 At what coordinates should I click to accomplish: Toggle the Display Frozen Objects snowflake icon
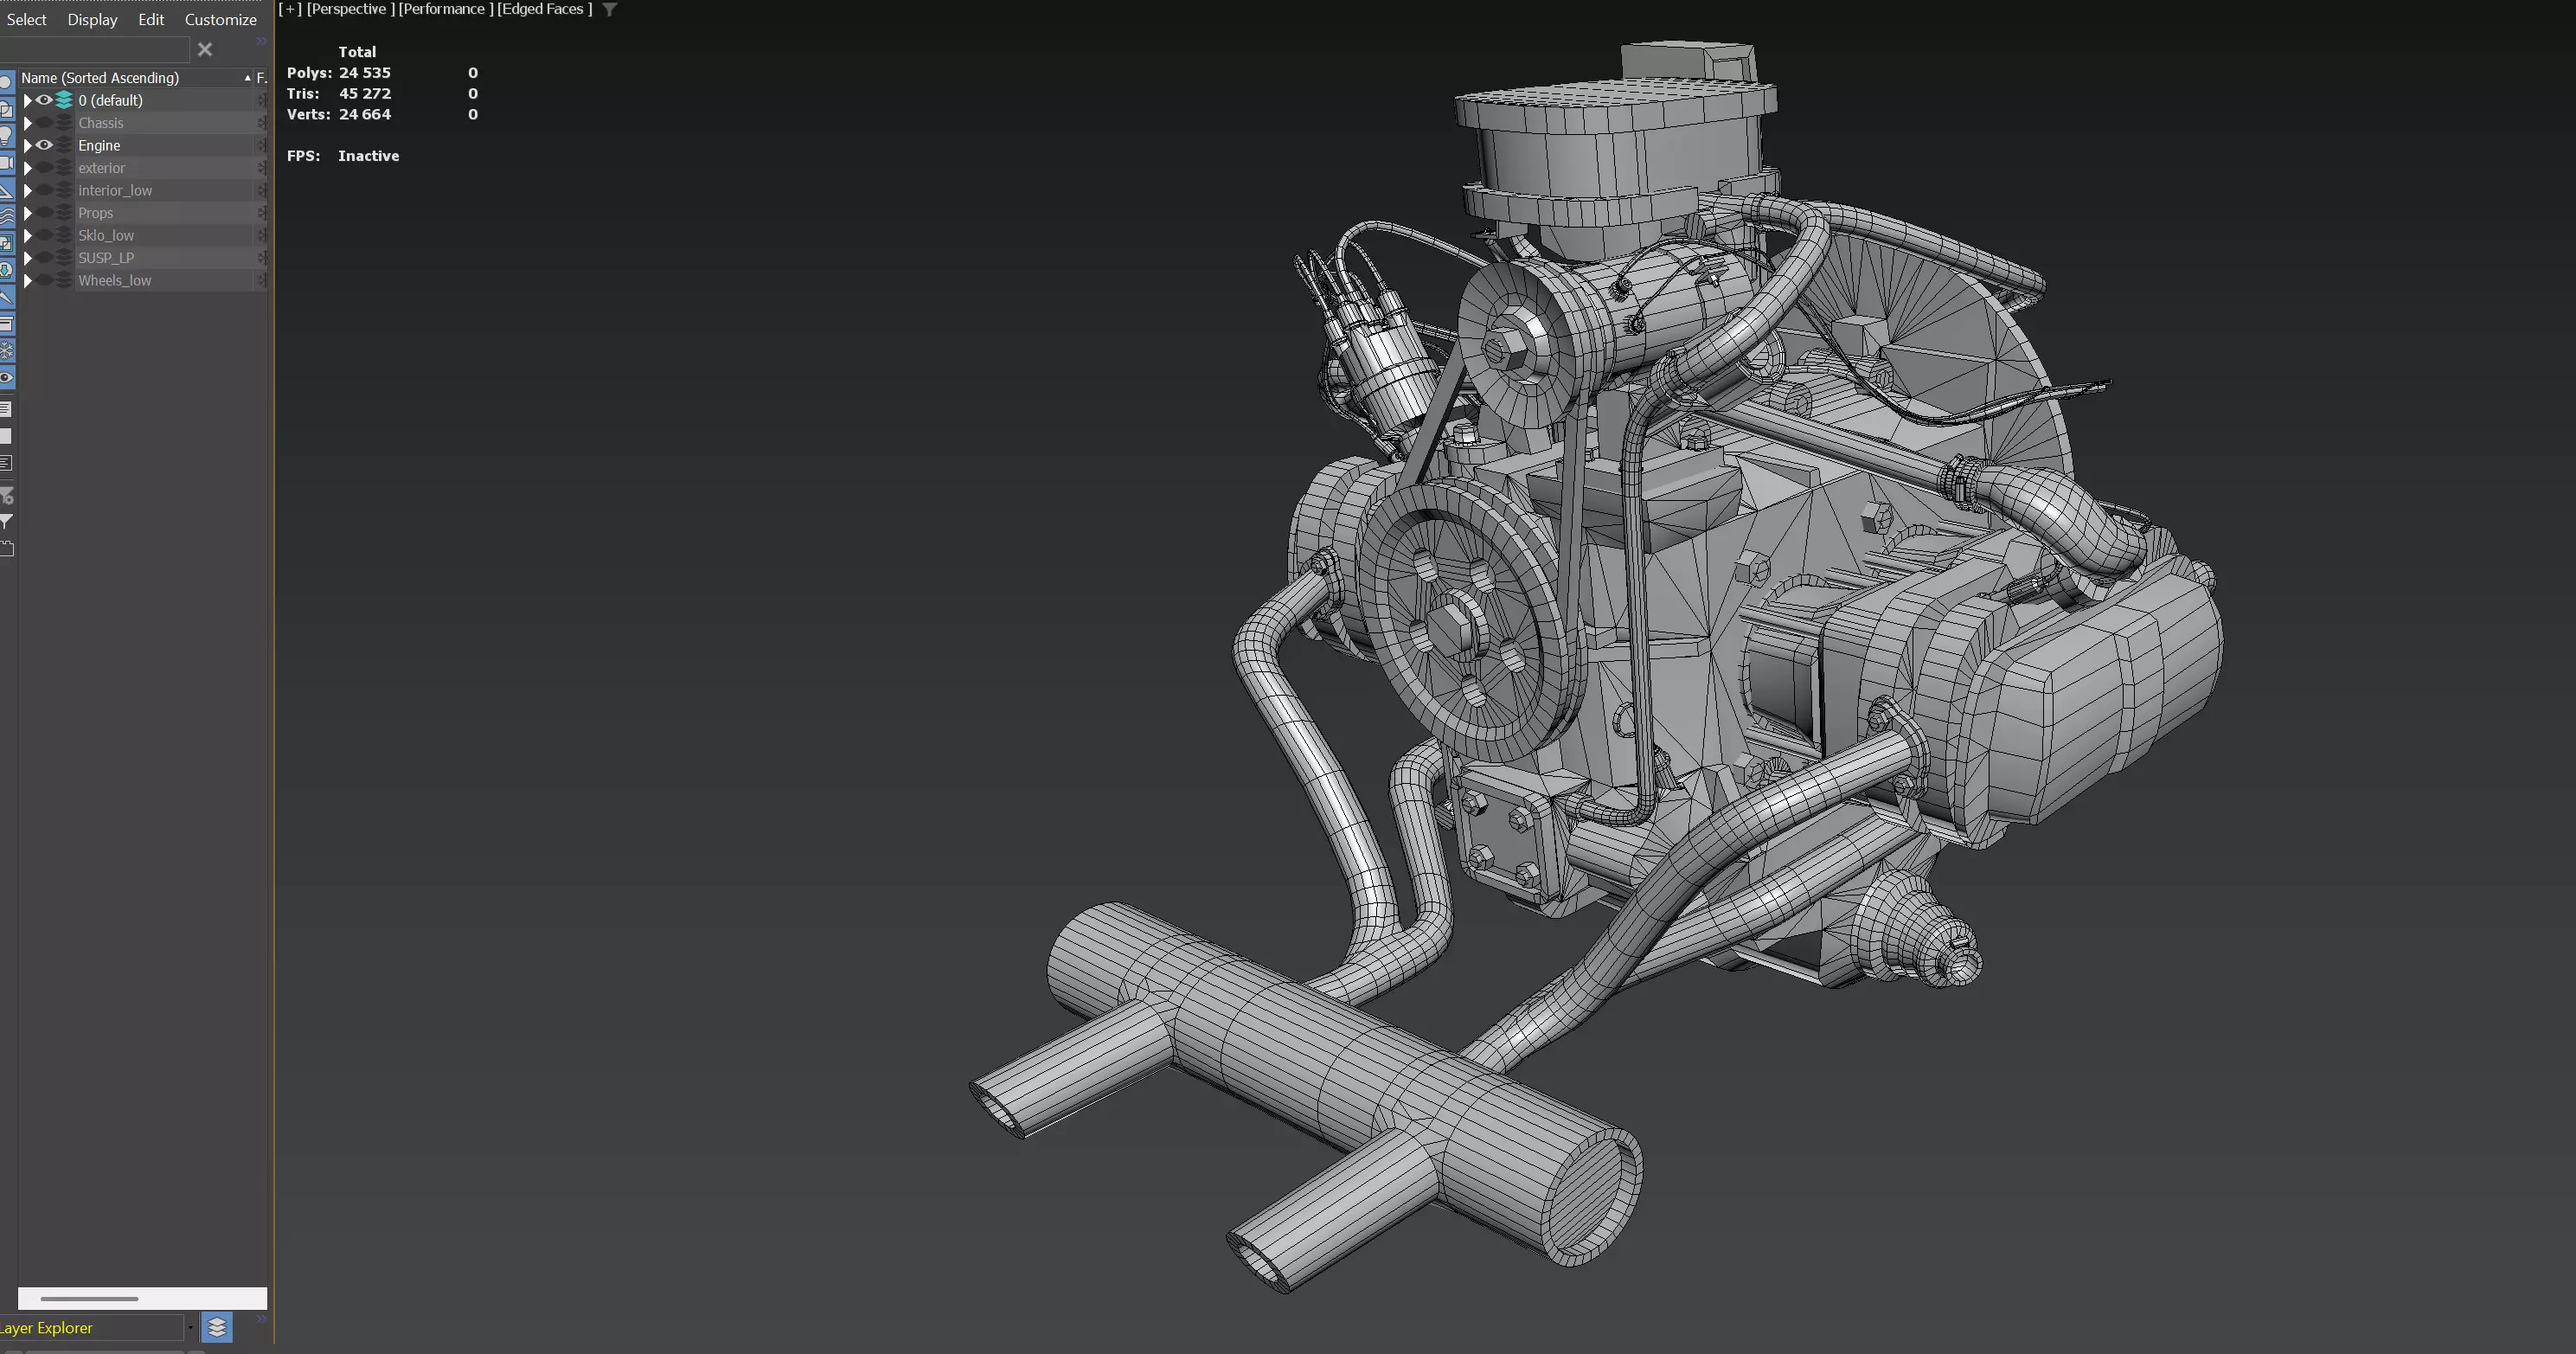(5, 350)
